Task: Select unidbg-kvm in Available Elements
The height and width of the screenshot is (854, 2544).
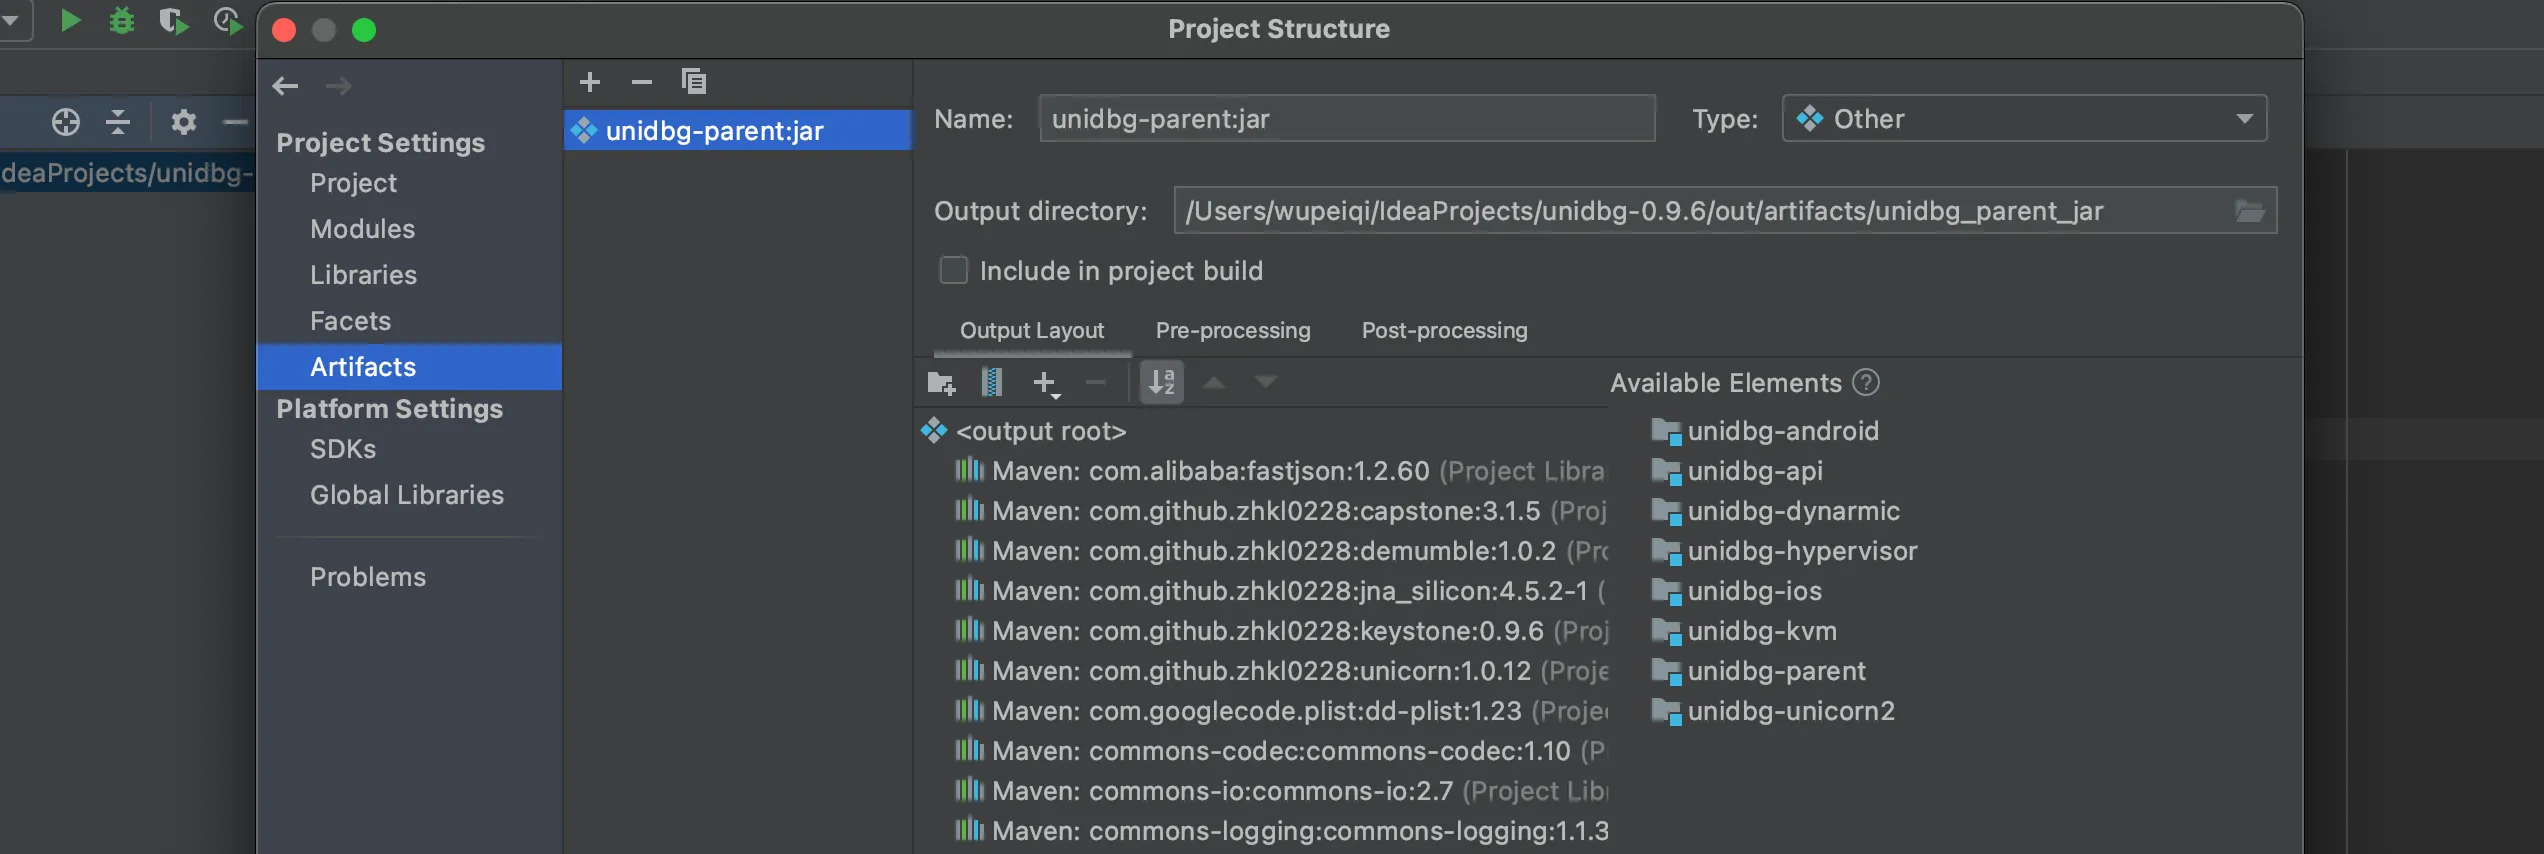Action: point(1745,632)
